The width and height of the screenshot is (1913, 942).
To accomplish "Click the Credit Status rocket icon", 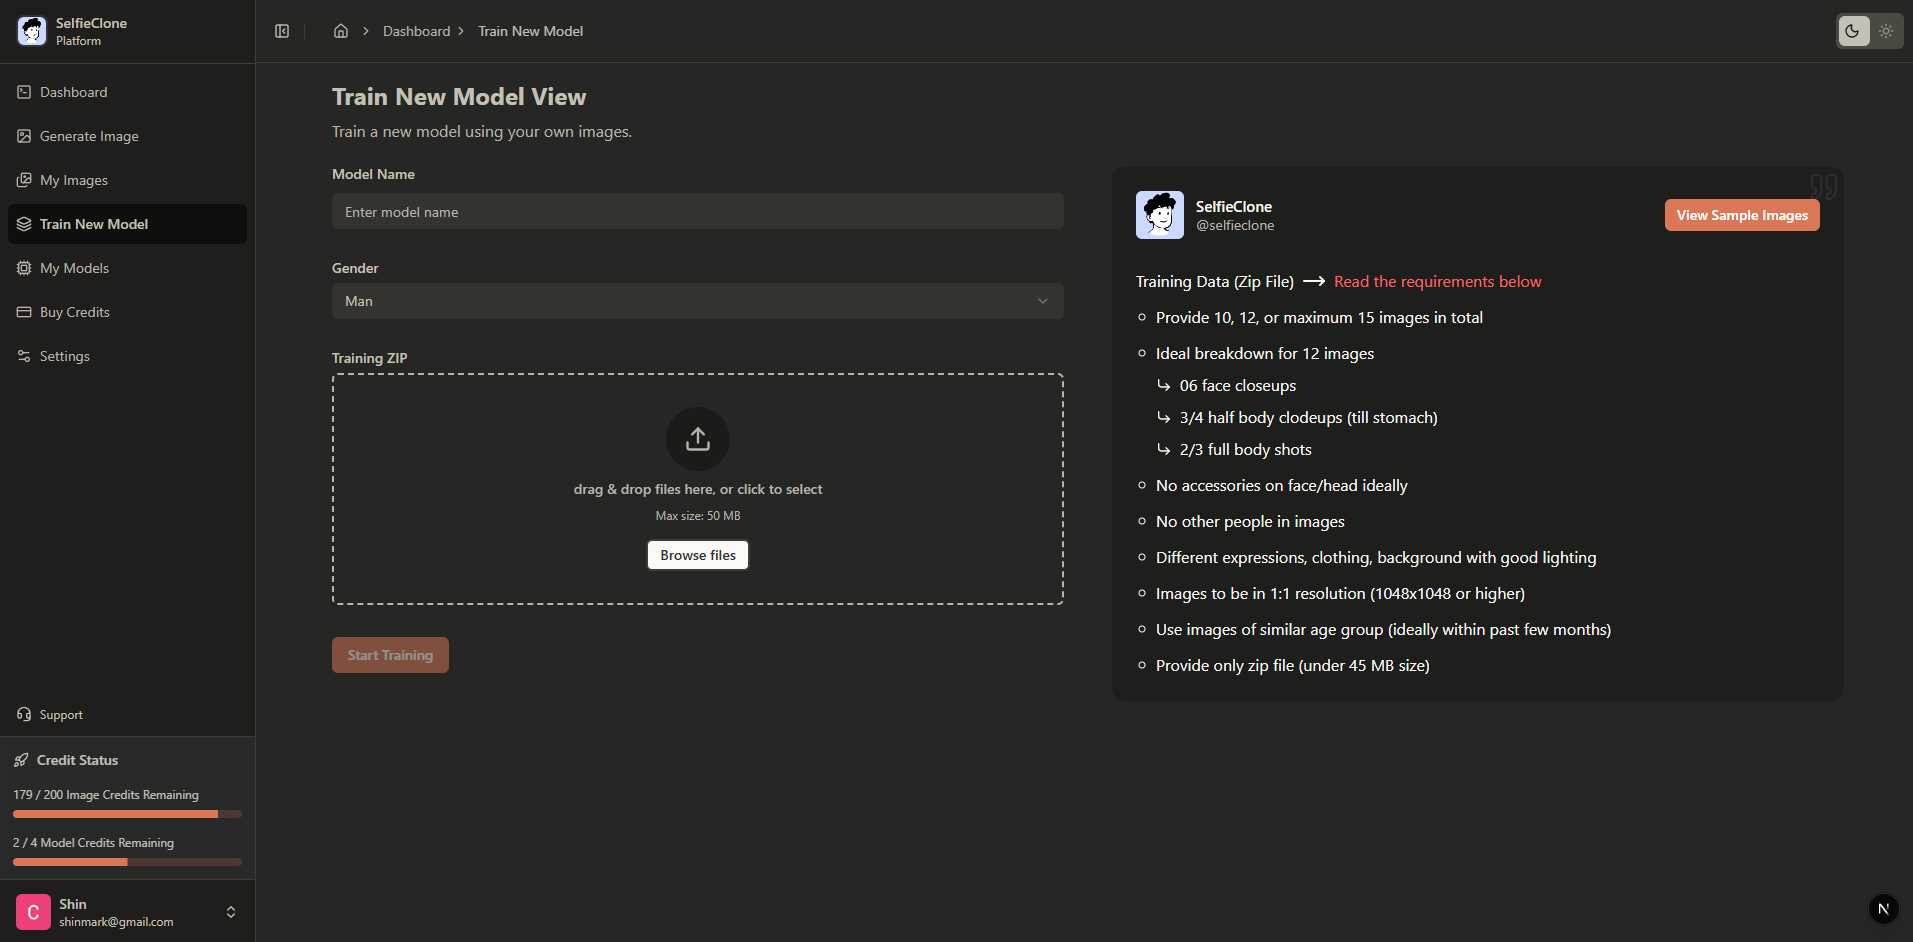I will pos(21,760).
